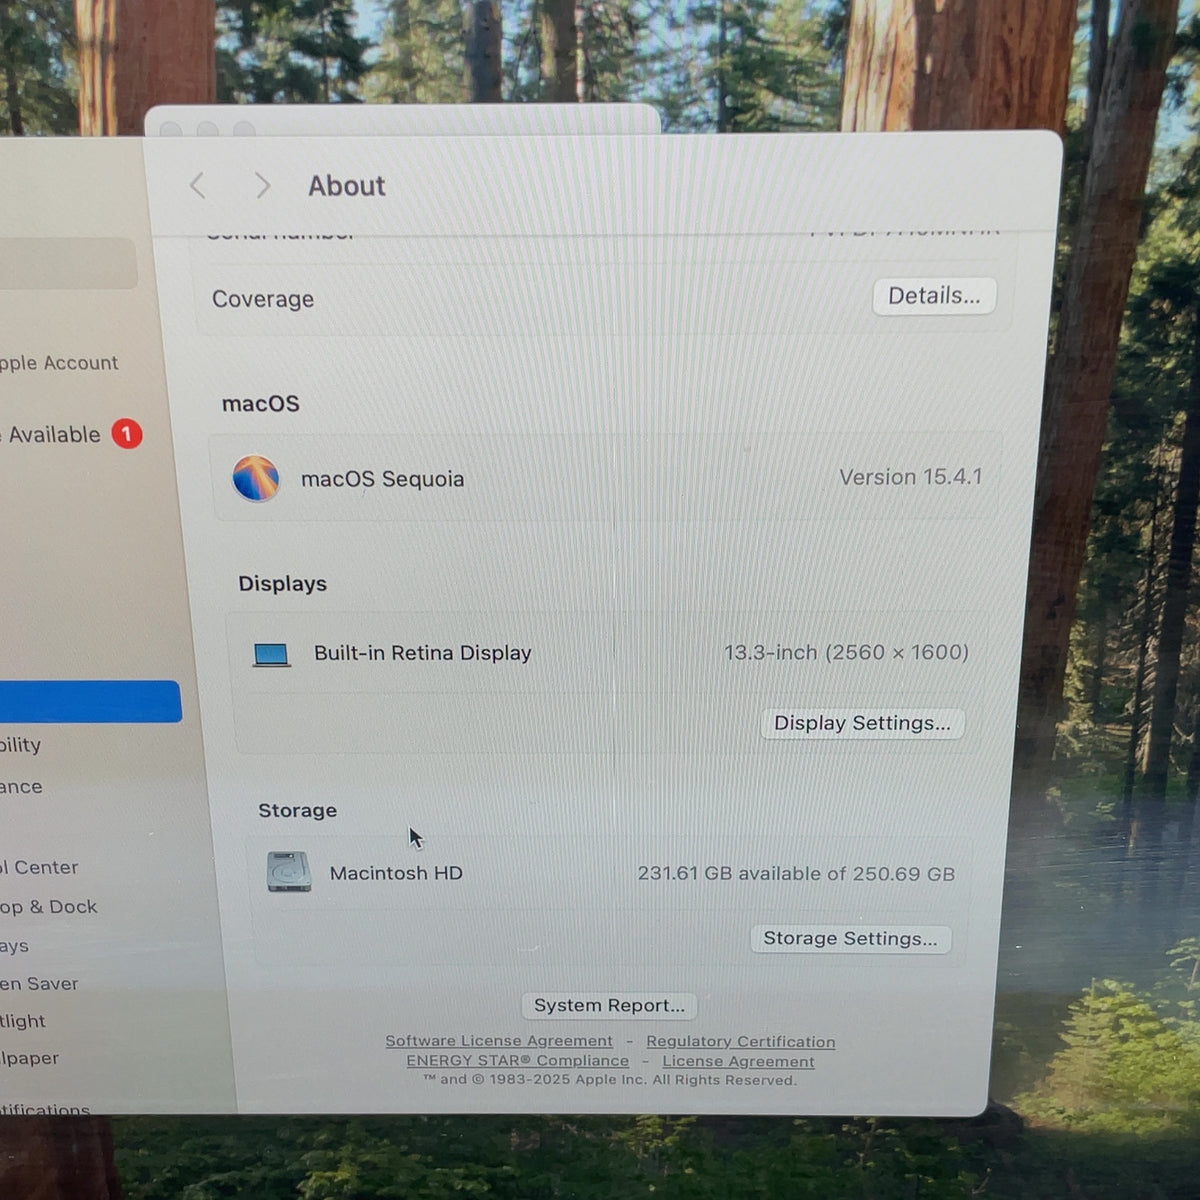Open the License Agreement link

pyautogui.click(x=738, y=1062)
